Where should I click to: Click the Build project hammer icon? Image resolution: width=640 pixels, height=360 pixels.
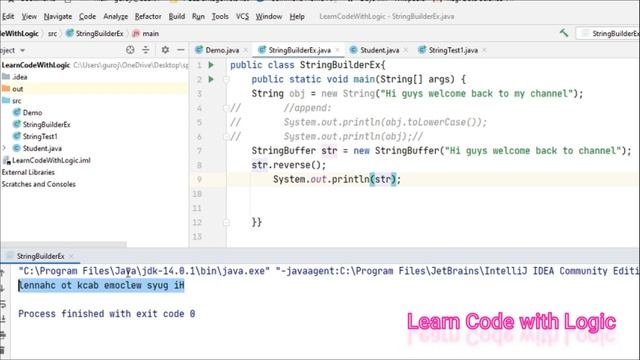[564, 33]
